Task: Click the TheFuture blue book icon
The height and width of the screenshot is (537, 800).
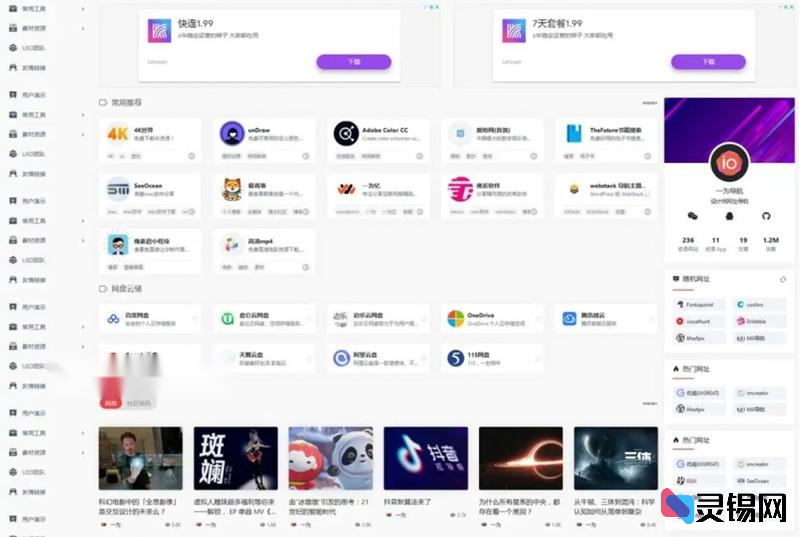Action: (574, 134)
